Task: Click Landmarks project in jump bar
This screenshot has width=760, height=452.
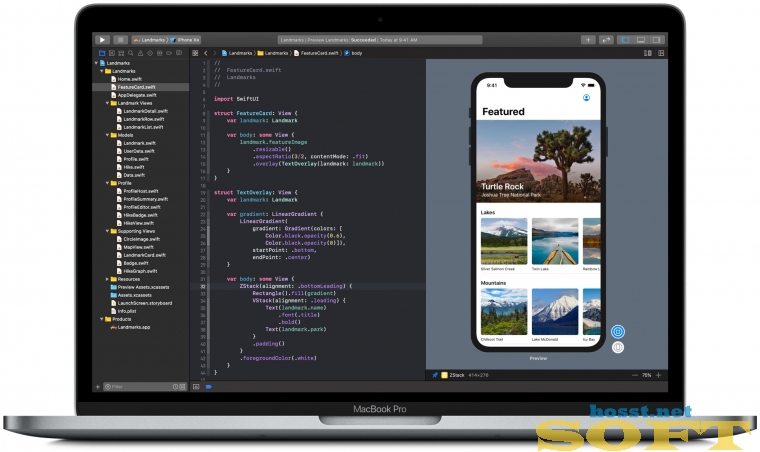Action: 237,53
